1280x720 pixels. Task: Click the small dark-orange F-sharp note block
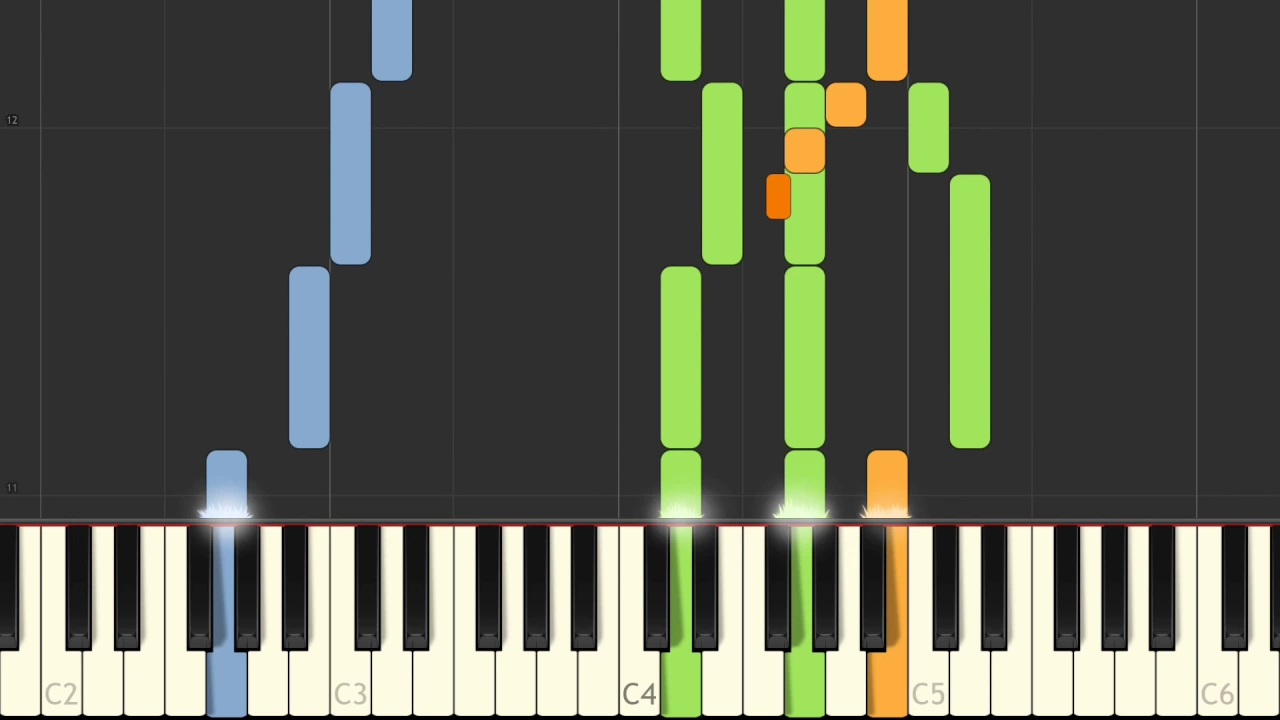point(778,197)
